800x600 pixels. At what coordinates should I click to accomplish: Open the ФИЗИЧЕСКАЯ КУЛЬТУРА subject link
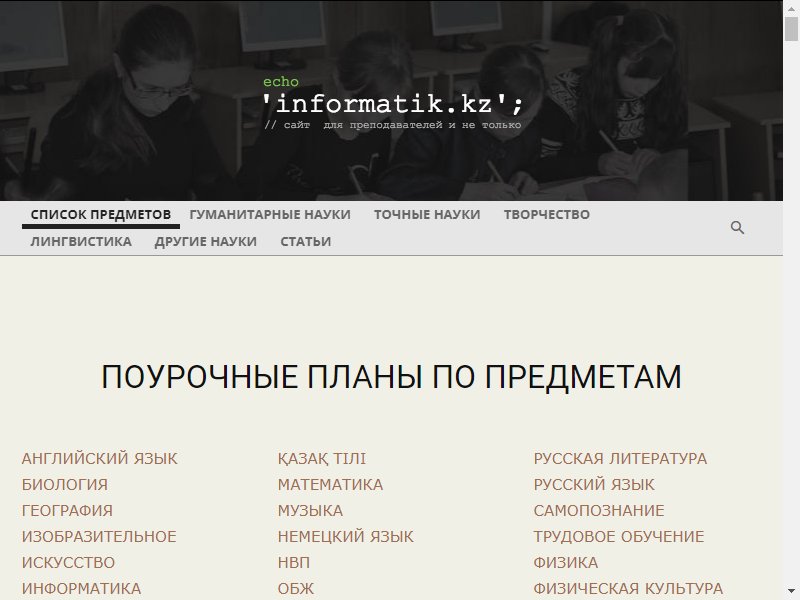628,588
